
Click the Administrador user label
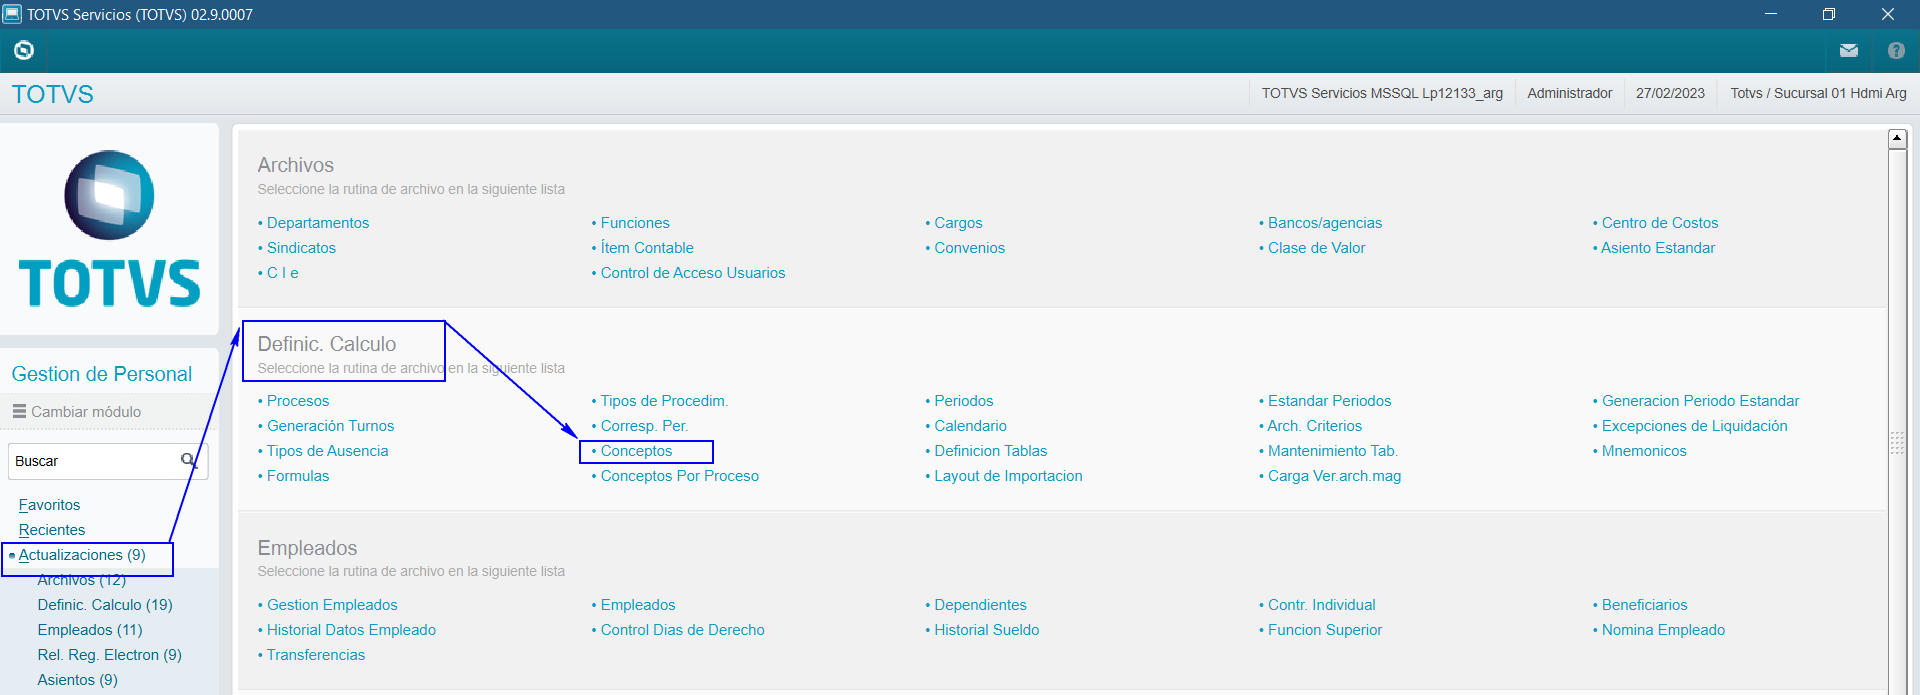pyautogui.click(x=1569, y=93)
